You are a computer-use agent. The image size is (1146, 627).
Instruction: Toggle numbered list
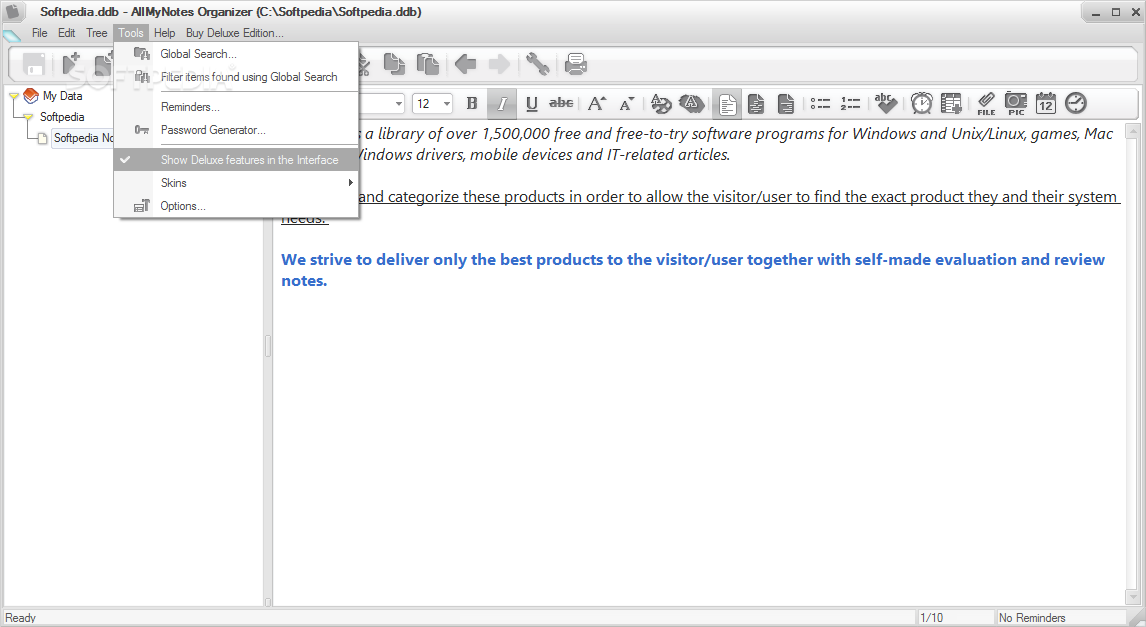(850, 104)
